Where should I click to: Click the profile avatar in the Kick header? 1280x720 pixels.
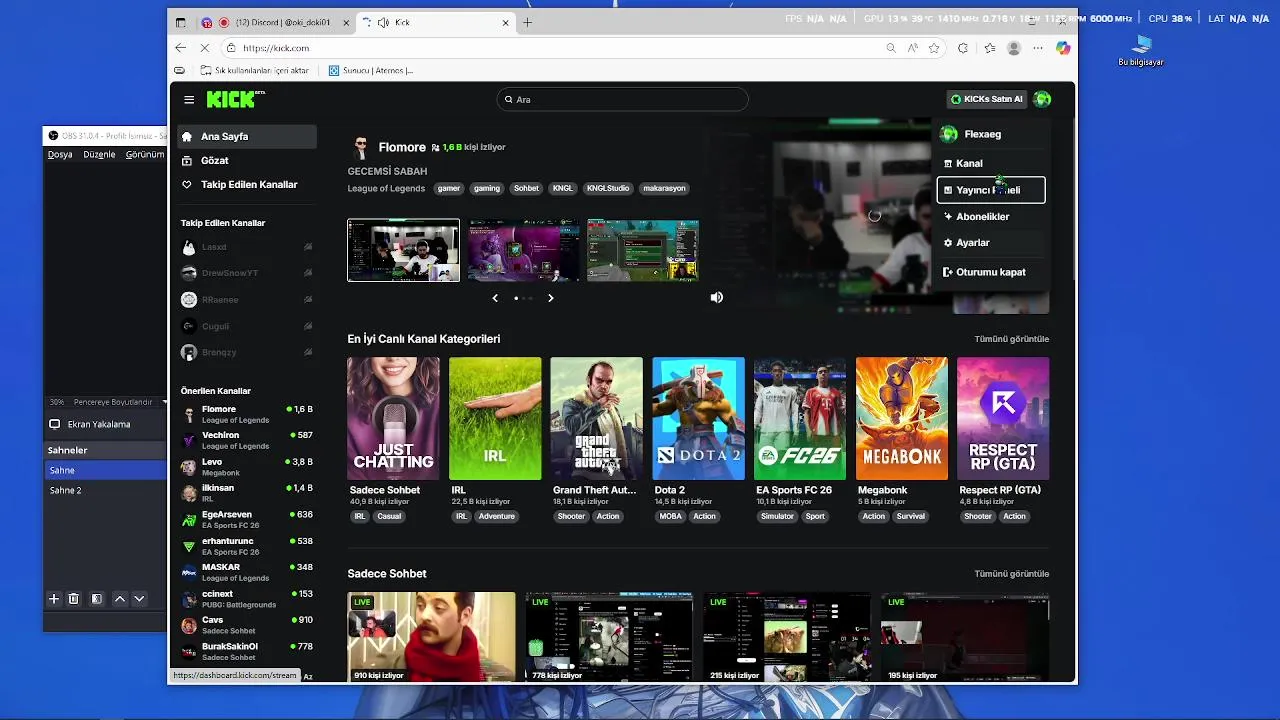1042,99
